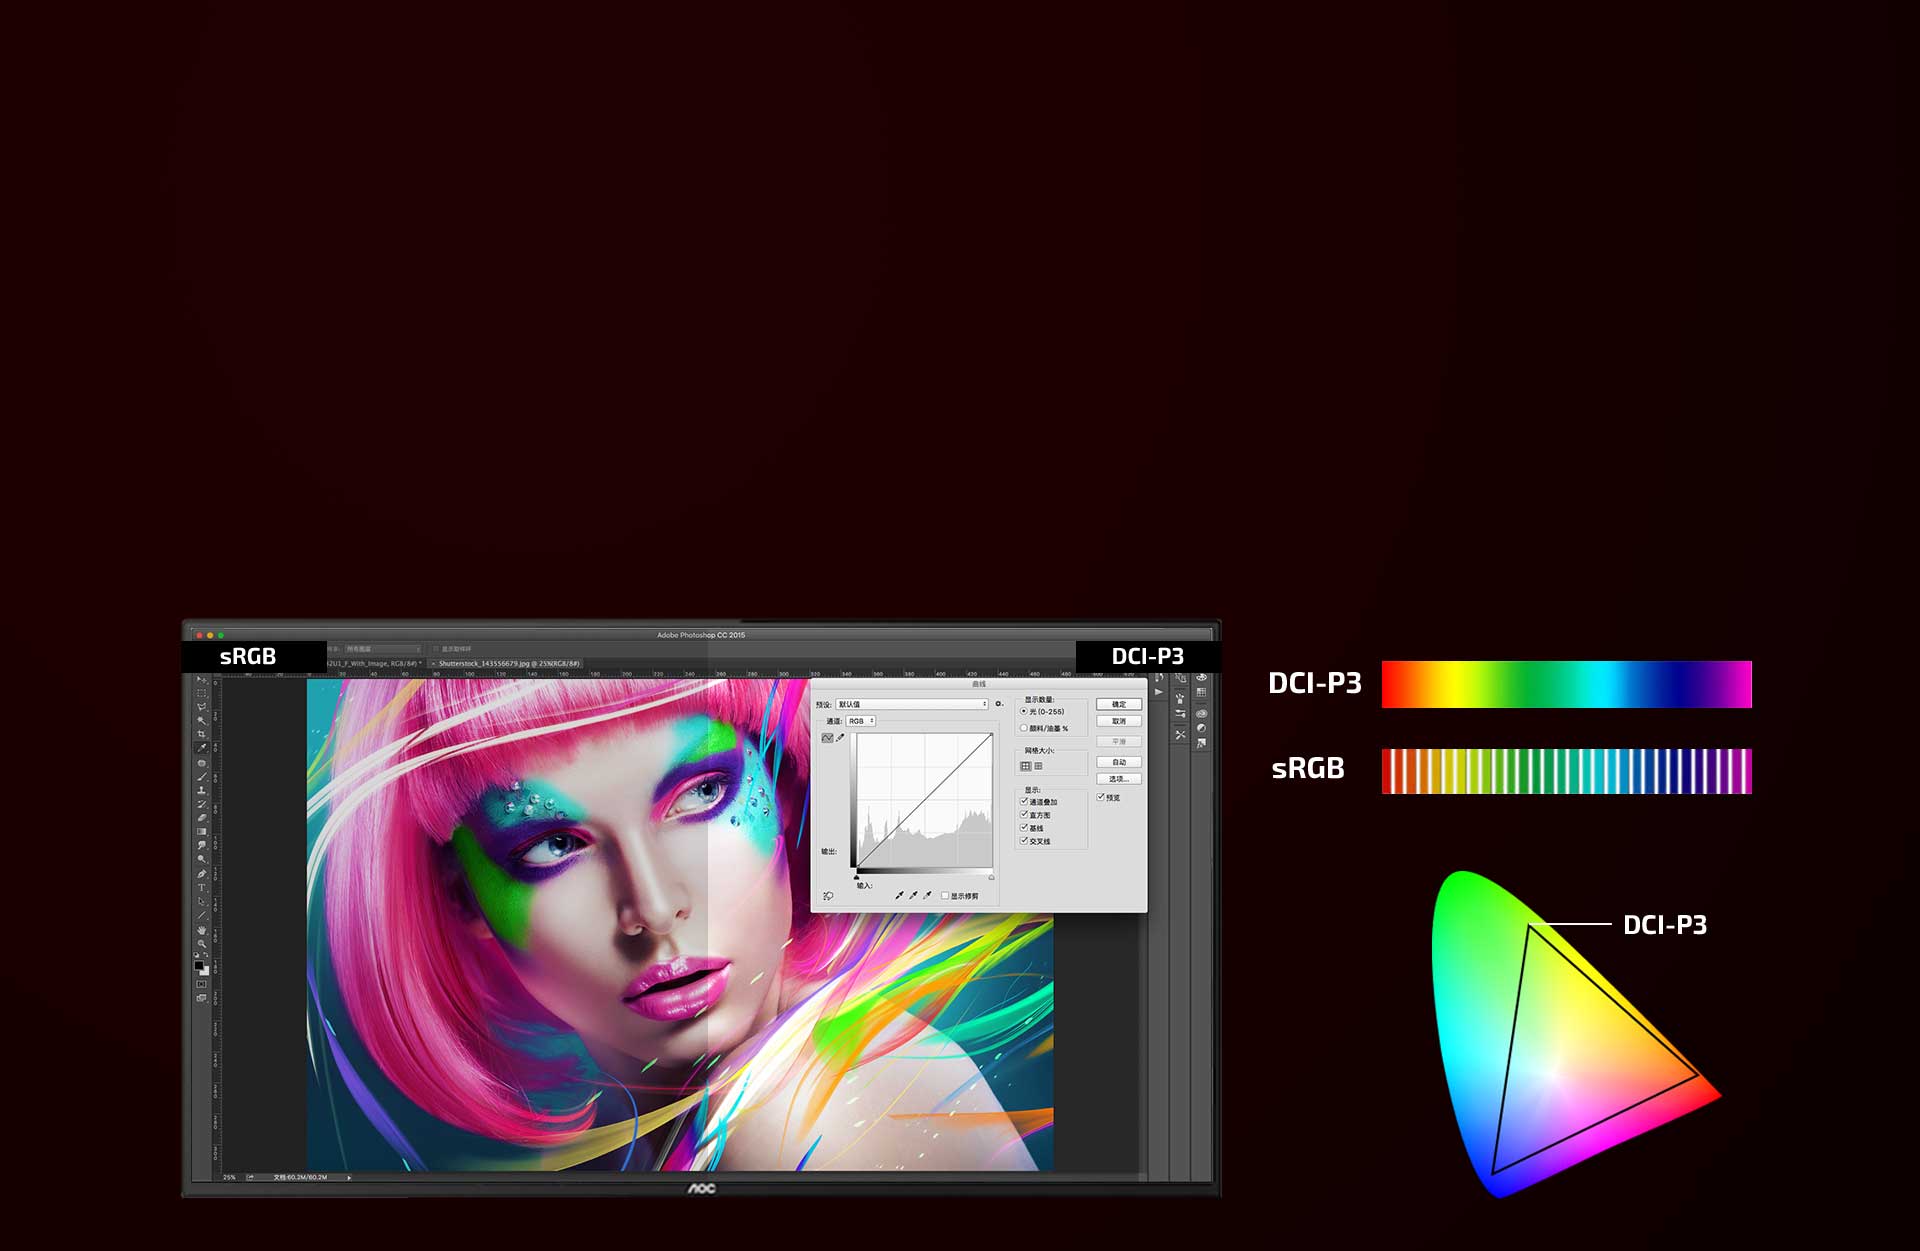Viewport: 1920px width, 1251px height.
Task: Activate the on-image adjustment hand tool
Action: (828, 896)
